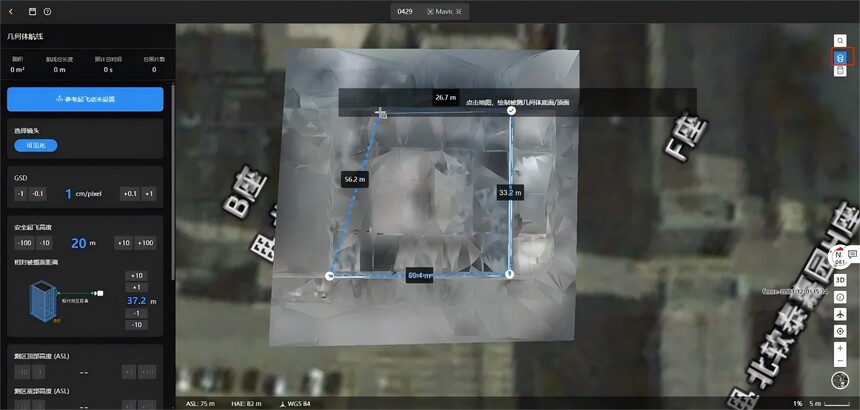Click the building diagram illustration

[43, 301]
